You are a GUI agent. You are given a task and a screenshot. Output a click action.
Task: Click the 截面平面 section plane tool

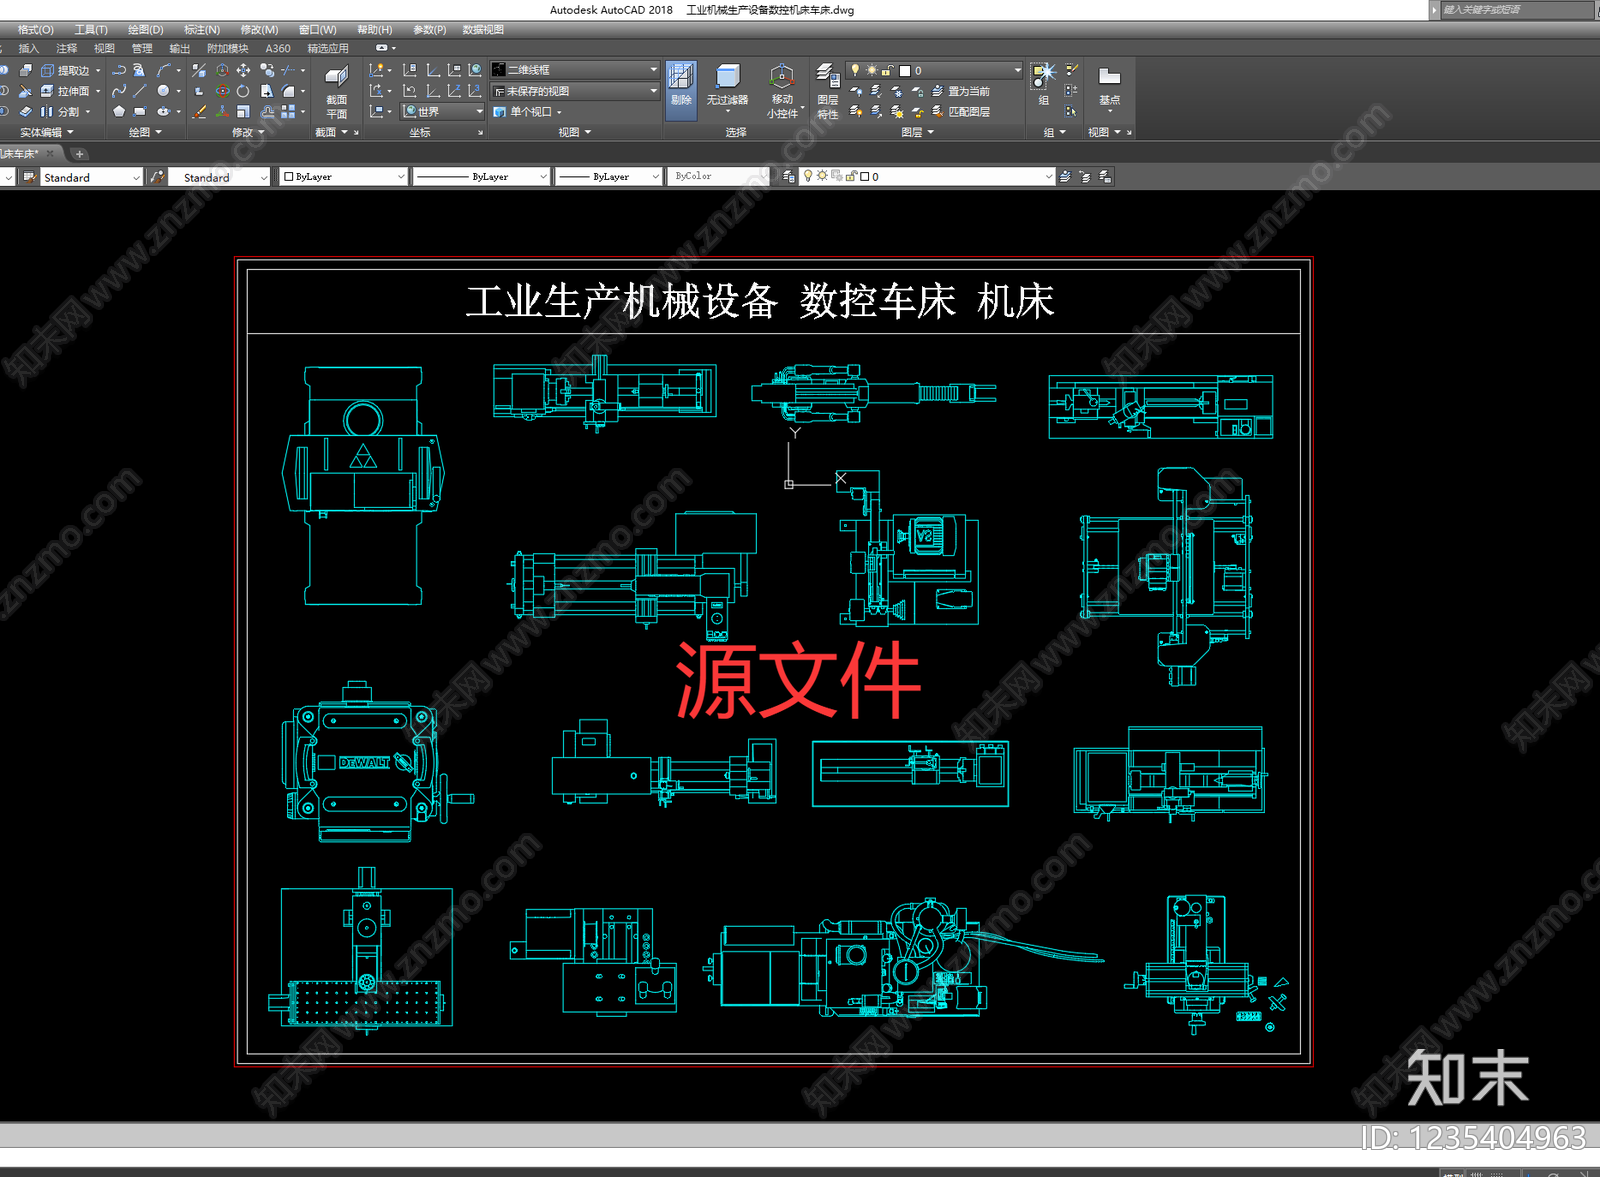pyautogui.click(x=337, y=92)
